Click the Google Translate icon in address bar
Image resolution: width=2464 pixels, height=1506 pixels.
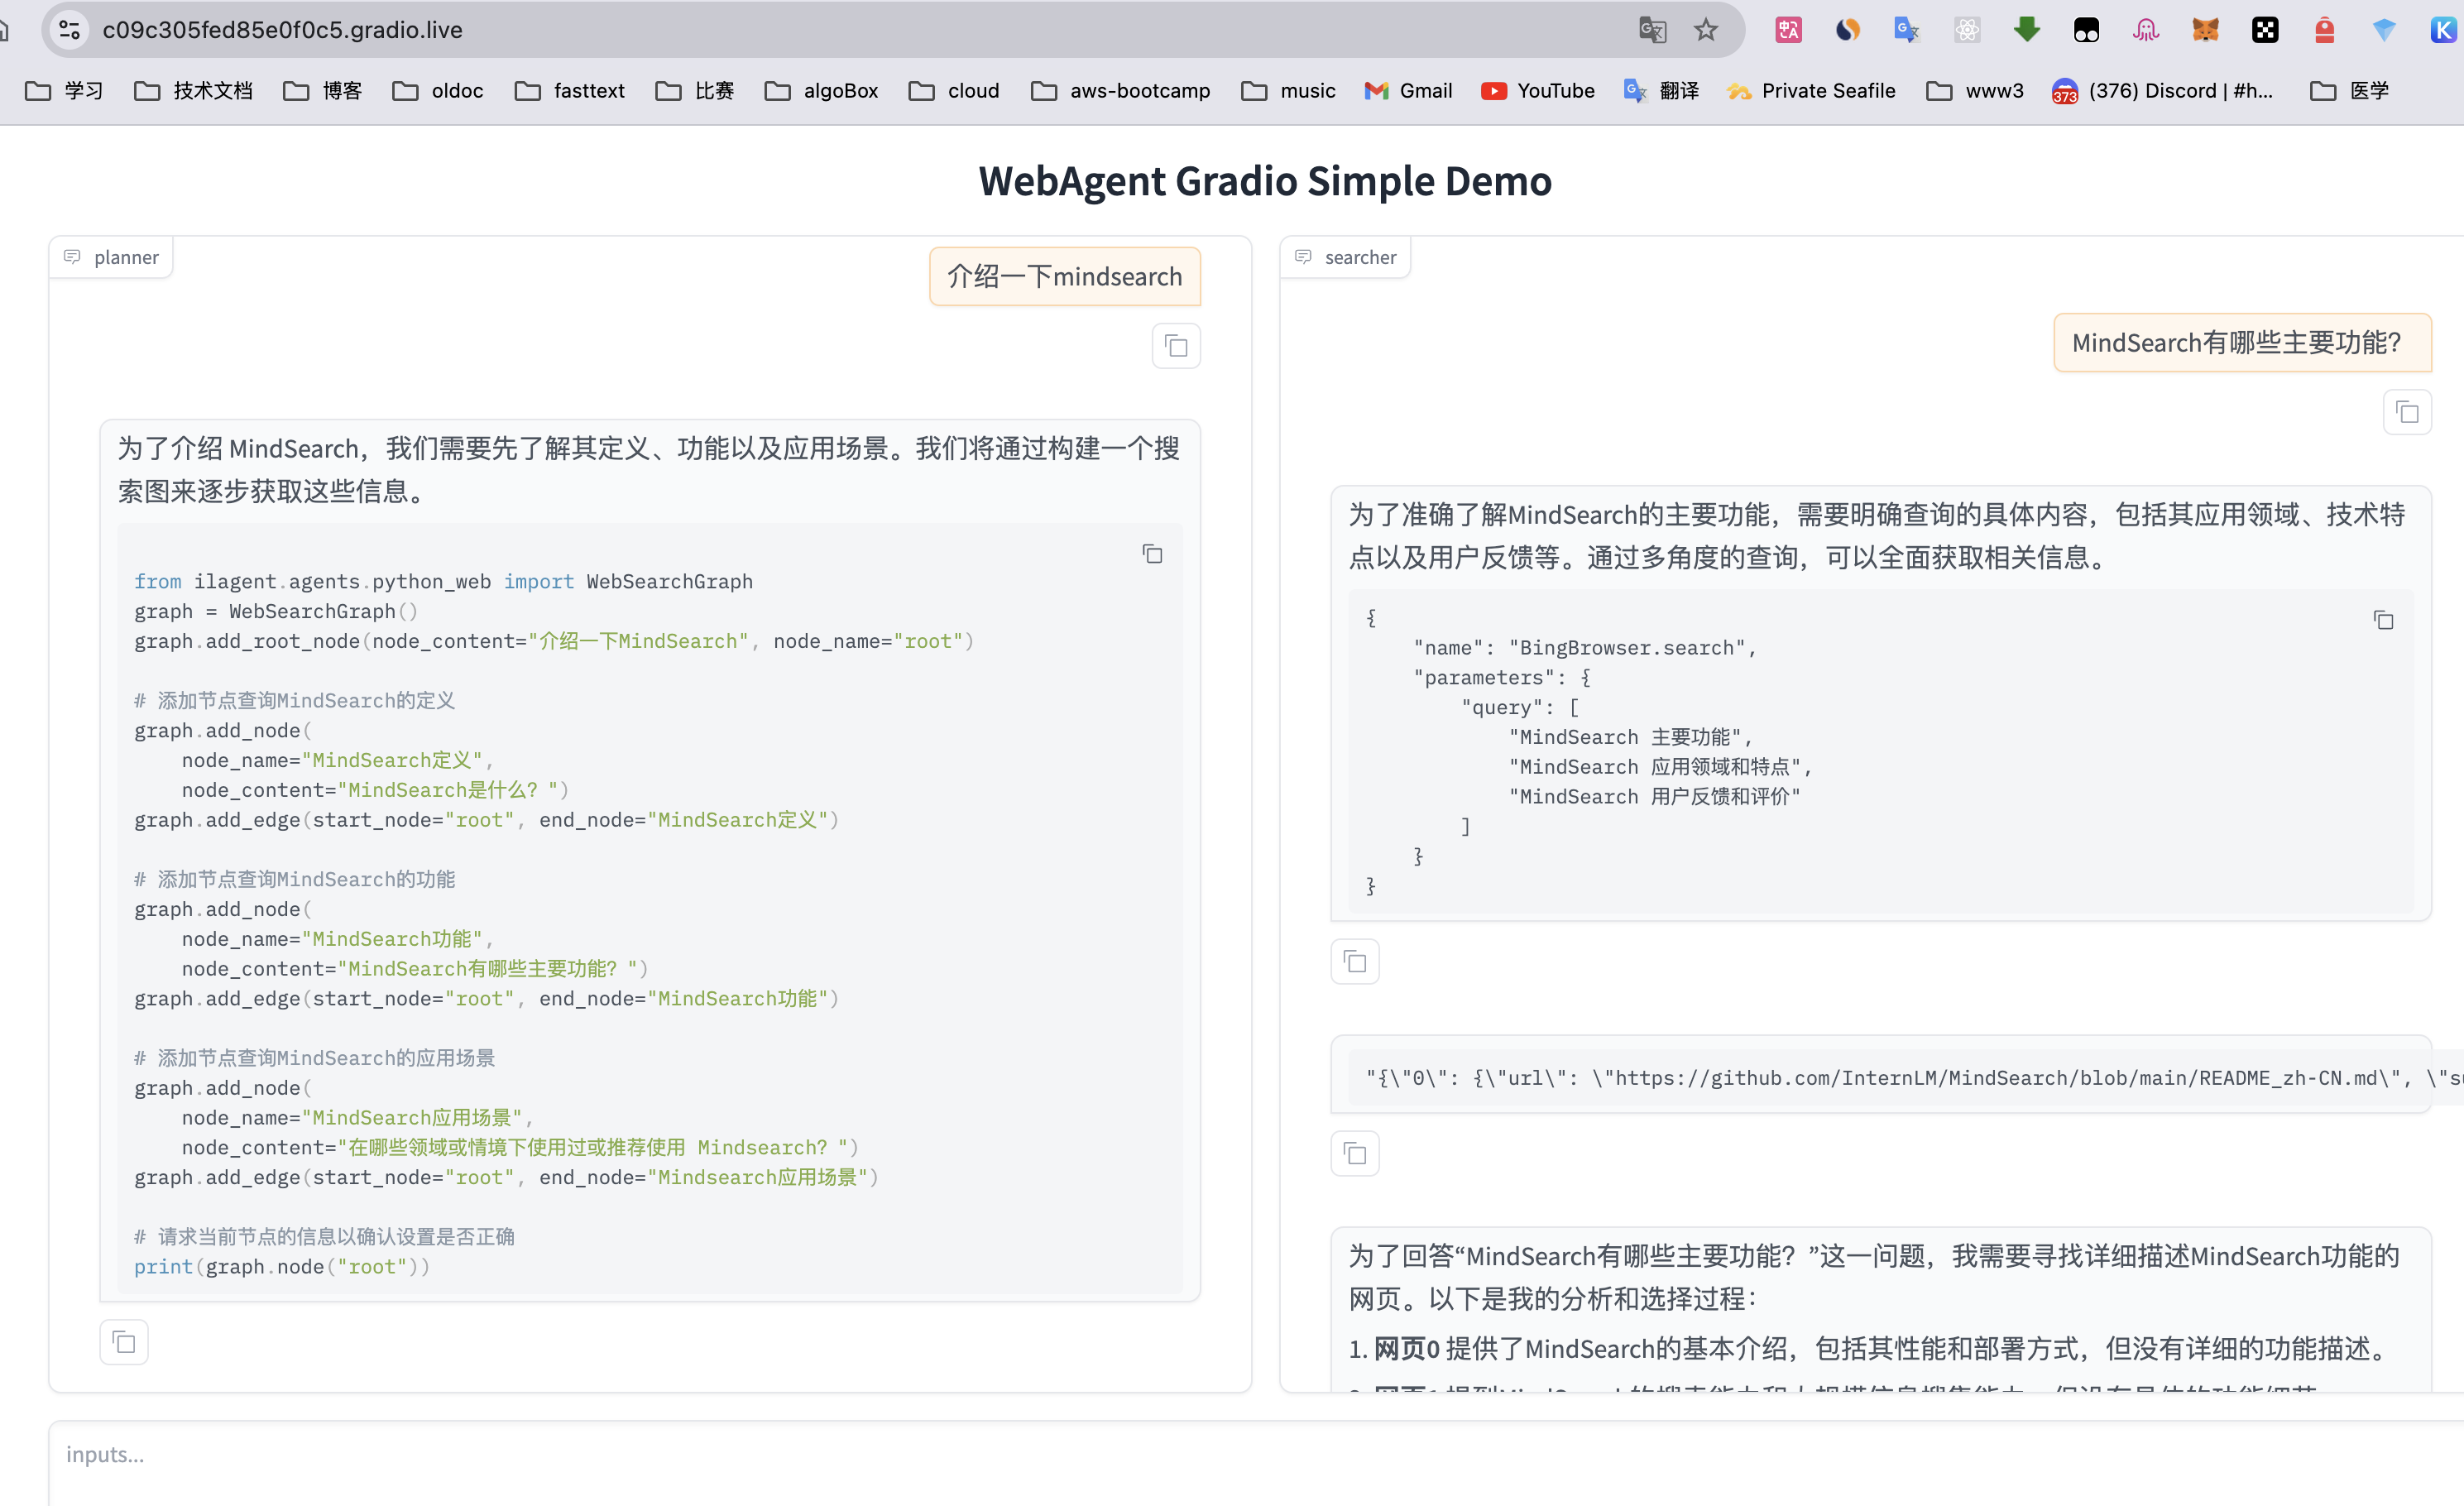coord(1652,30)
